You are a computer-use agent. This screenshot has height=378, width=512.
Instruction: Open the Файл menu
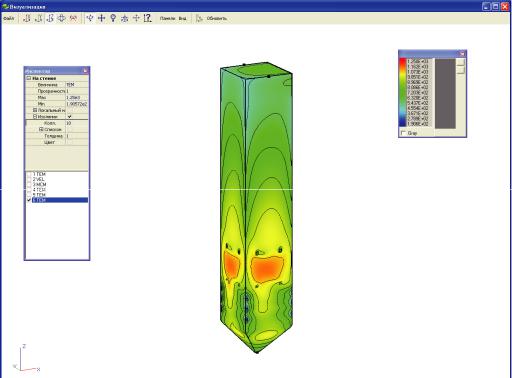(8, 18)
